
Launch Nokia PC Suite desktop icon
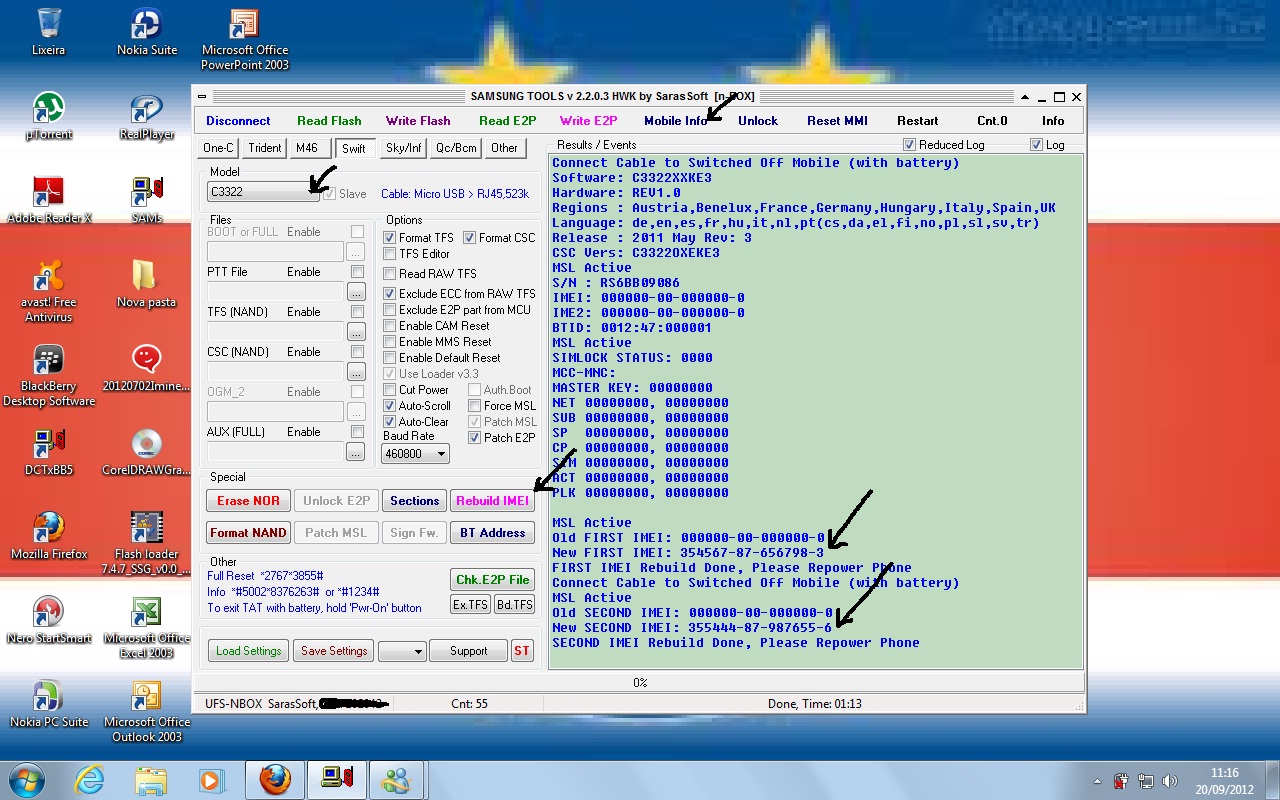[x=48, y=704]
